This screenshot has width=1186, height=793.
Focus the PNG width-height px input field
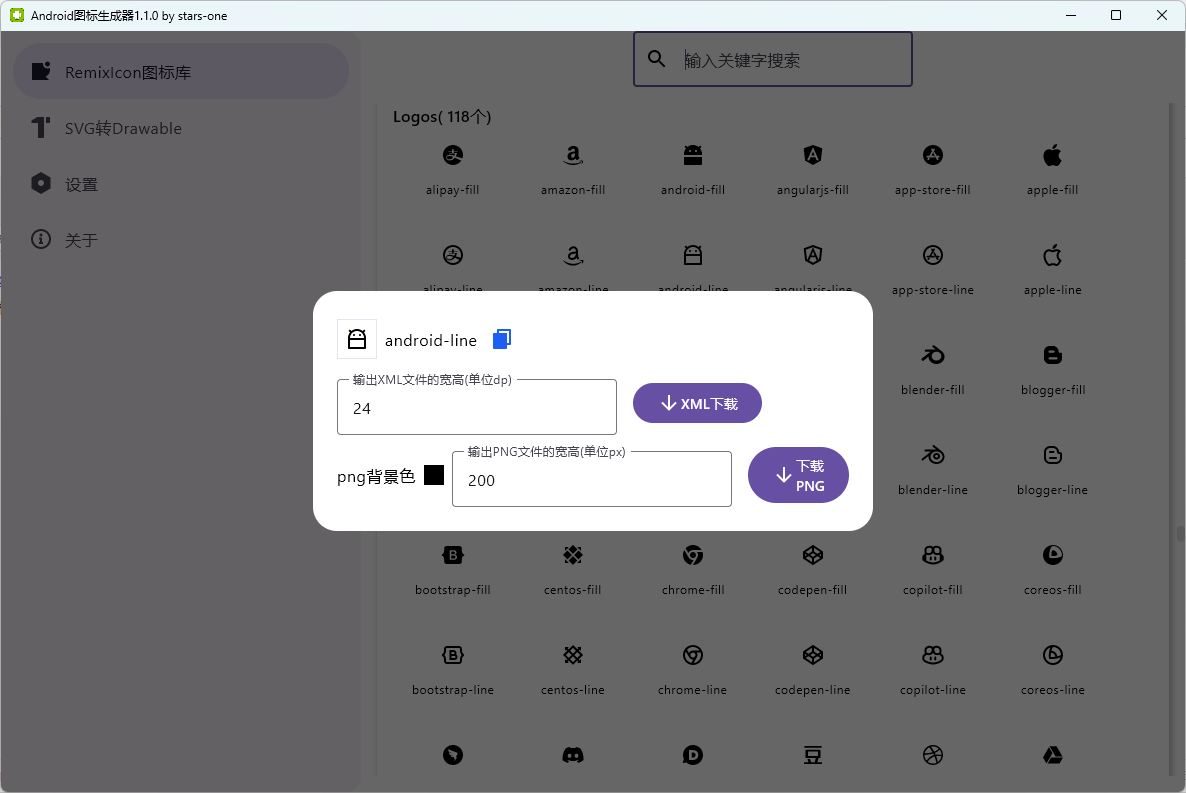(591, 479)
